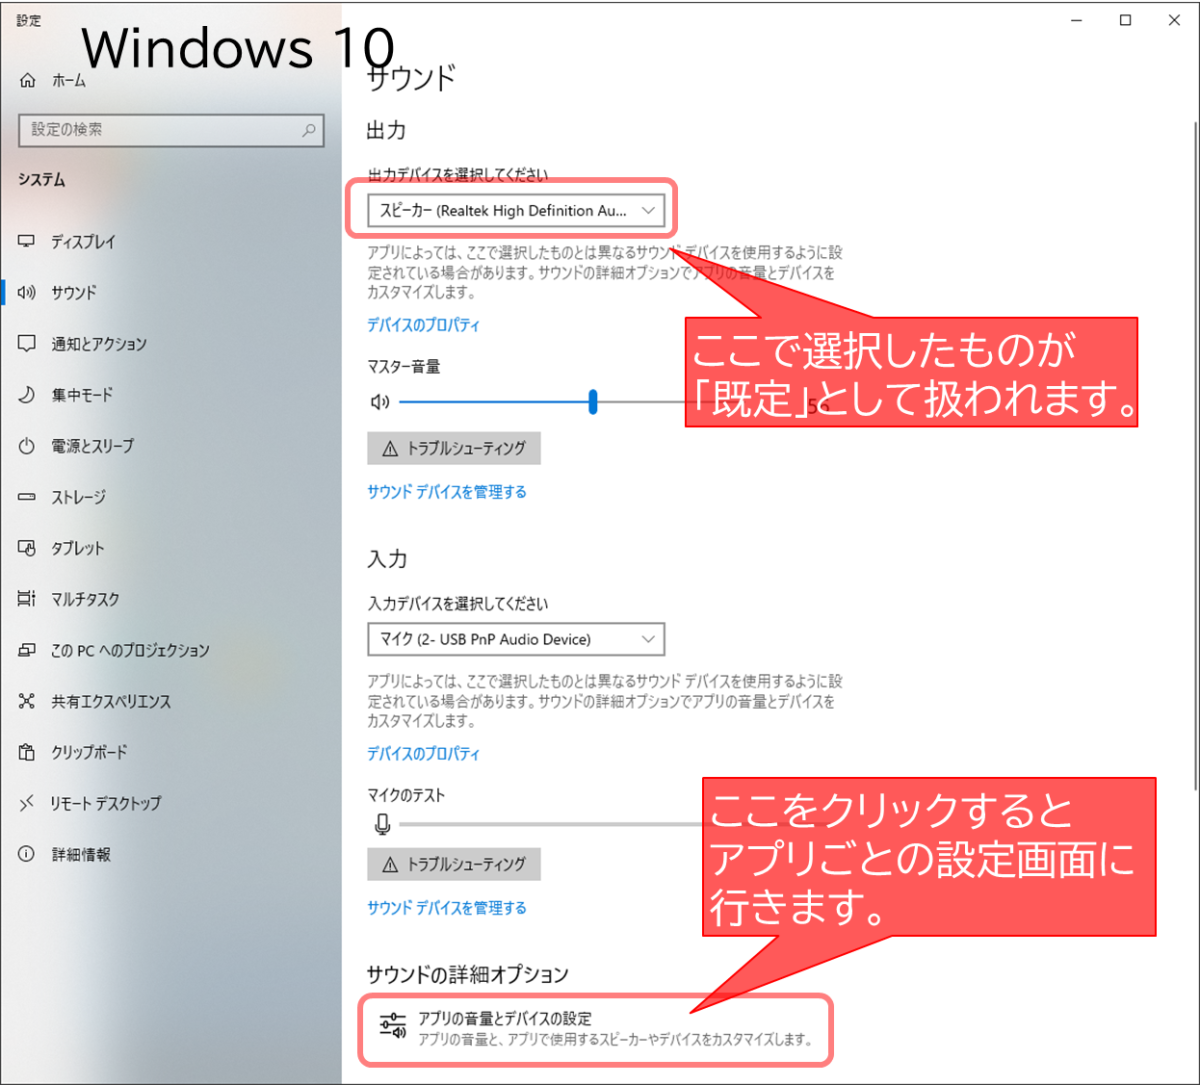Open クリップボード settings page

170,752
